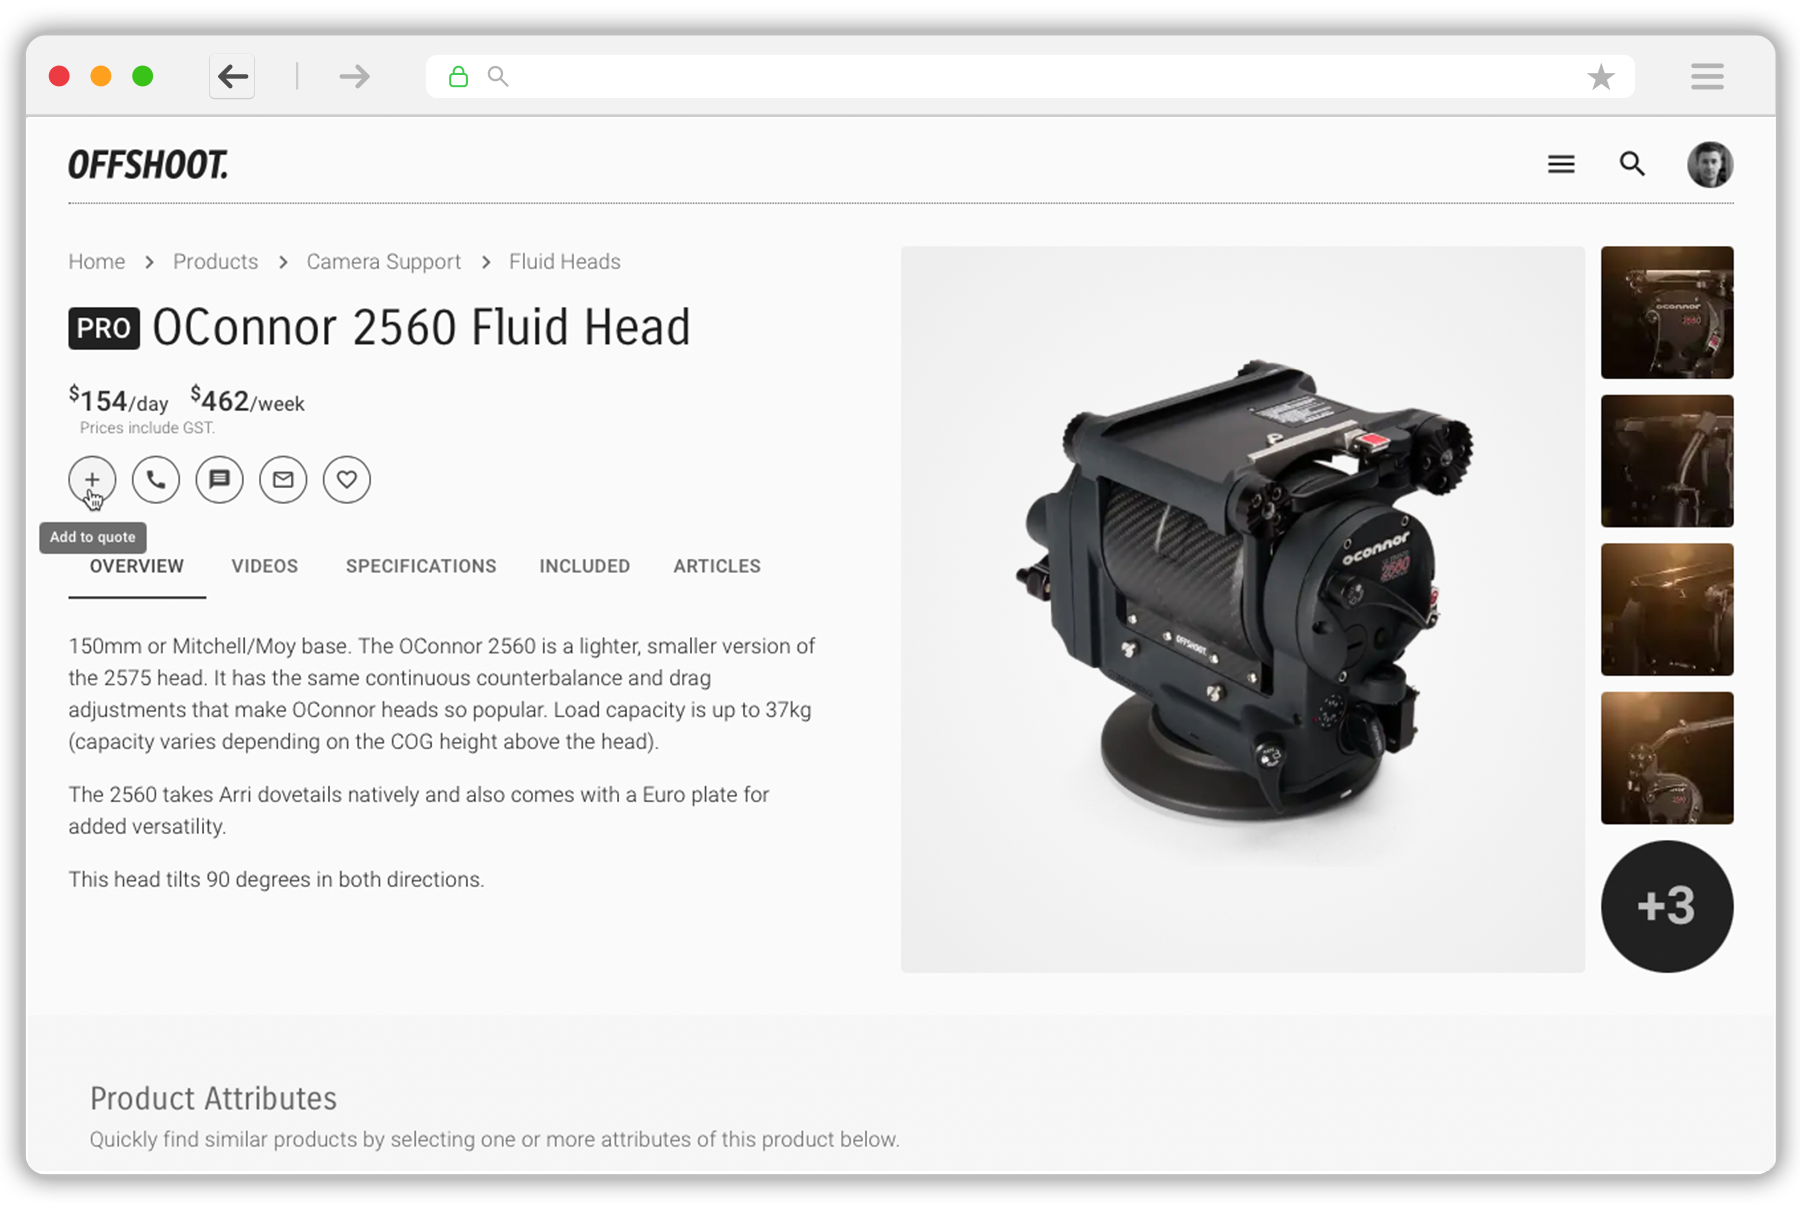Open Camera Support breadcrumb link
This screenshot has height=1208, width=1800.
click(384, 262)
